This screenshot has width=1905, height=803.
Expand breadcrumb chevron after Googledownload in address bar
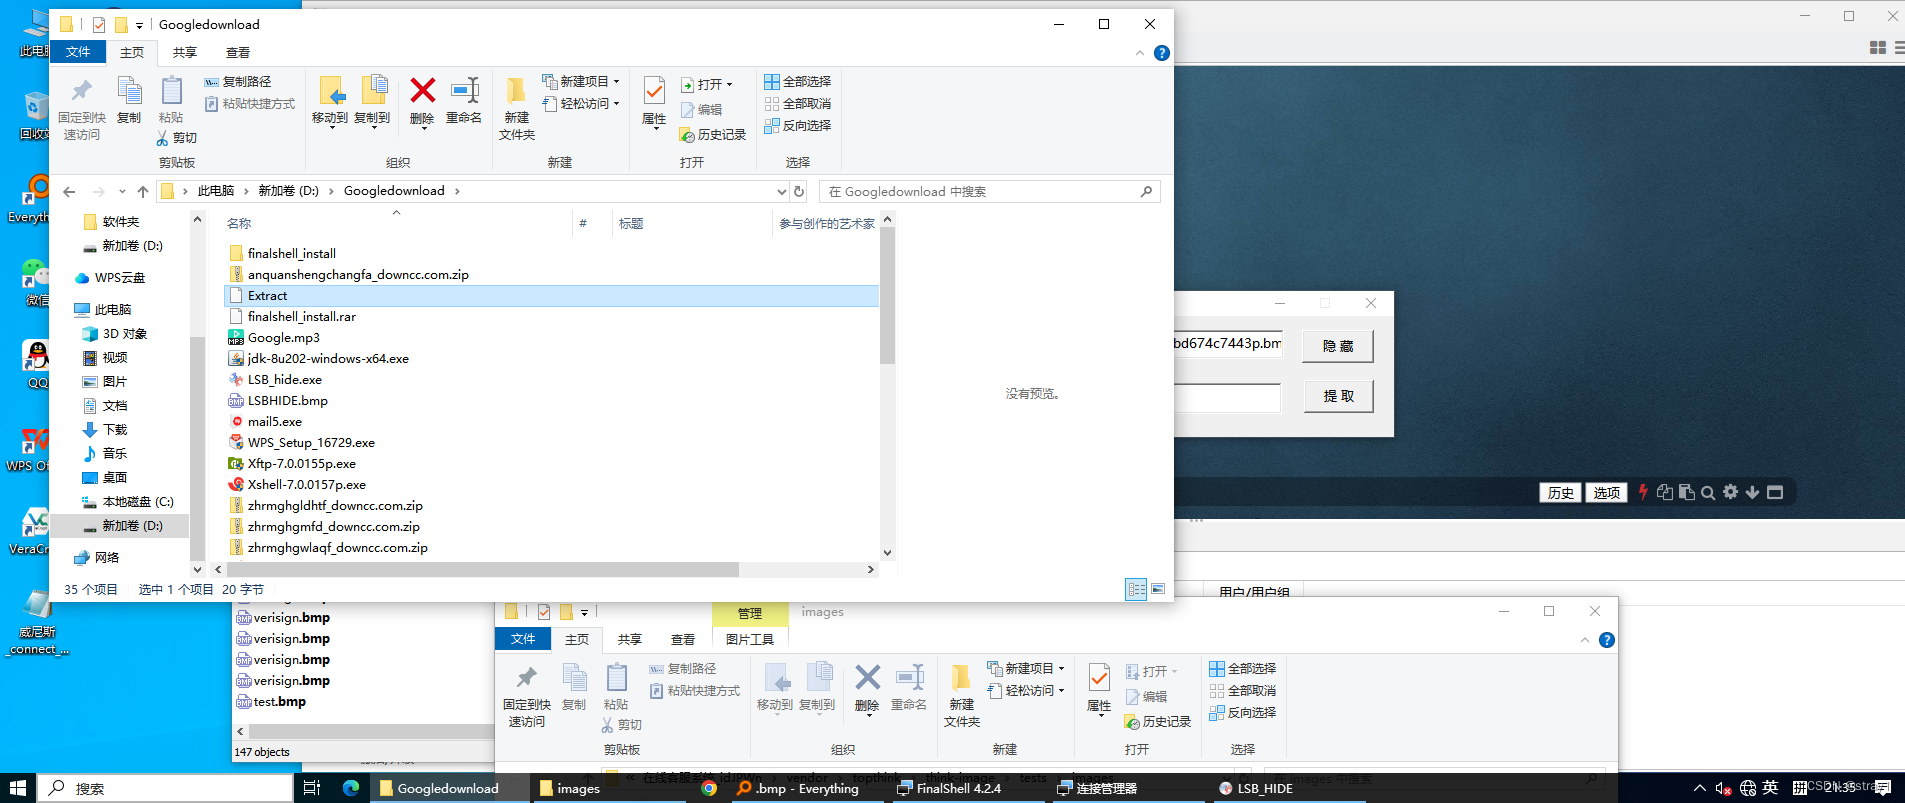pos(457,191)
